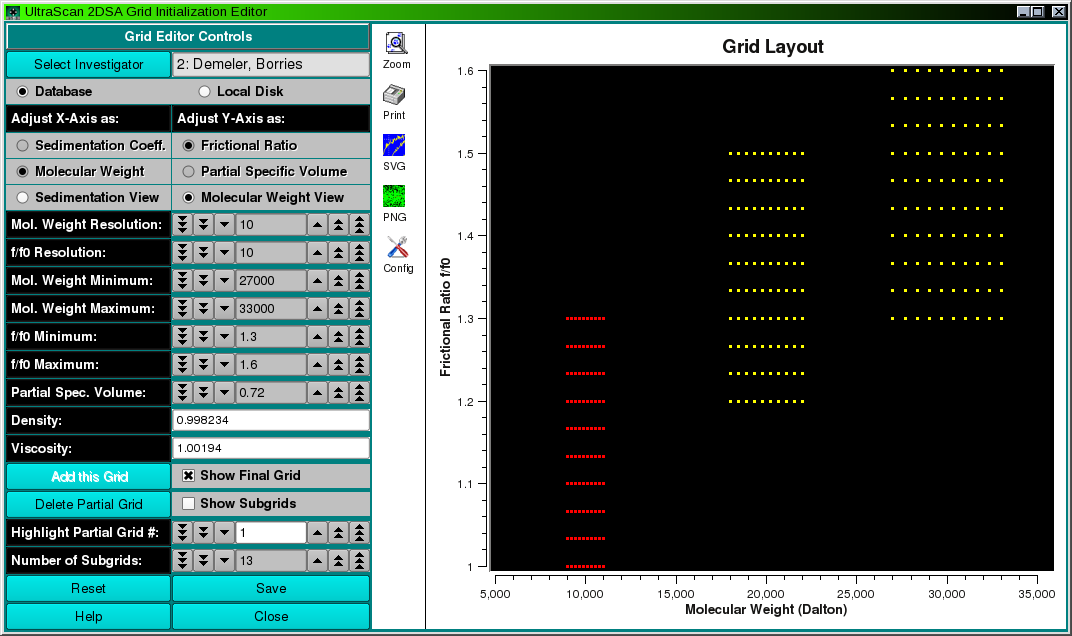The width and height of the screenshot is (1072, 636).
Task: Double-arrow increase Mol. Weight Maximum
Action: click(x=338, y=308)
